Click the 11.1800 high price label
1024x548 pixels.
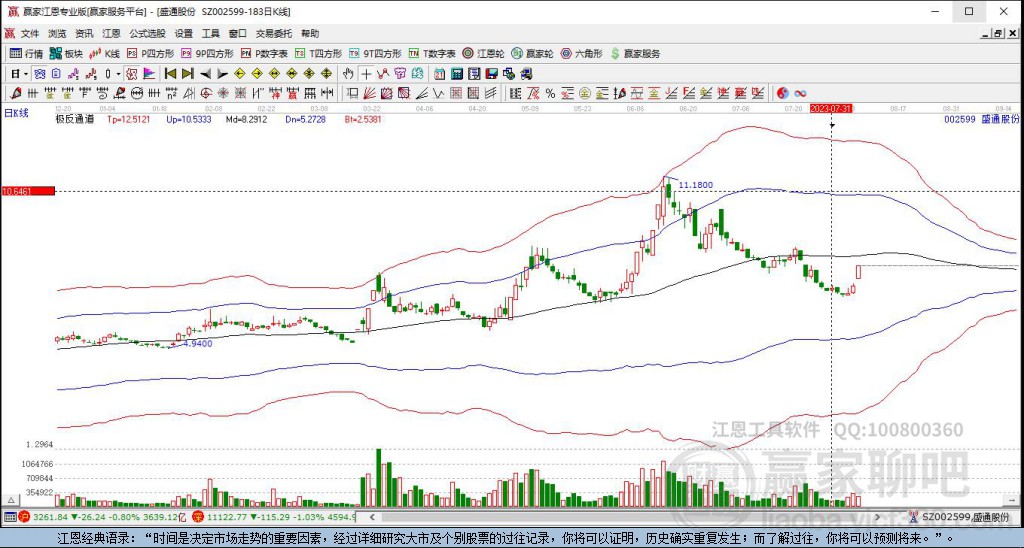pyautogui.click(x=696, y=185)
